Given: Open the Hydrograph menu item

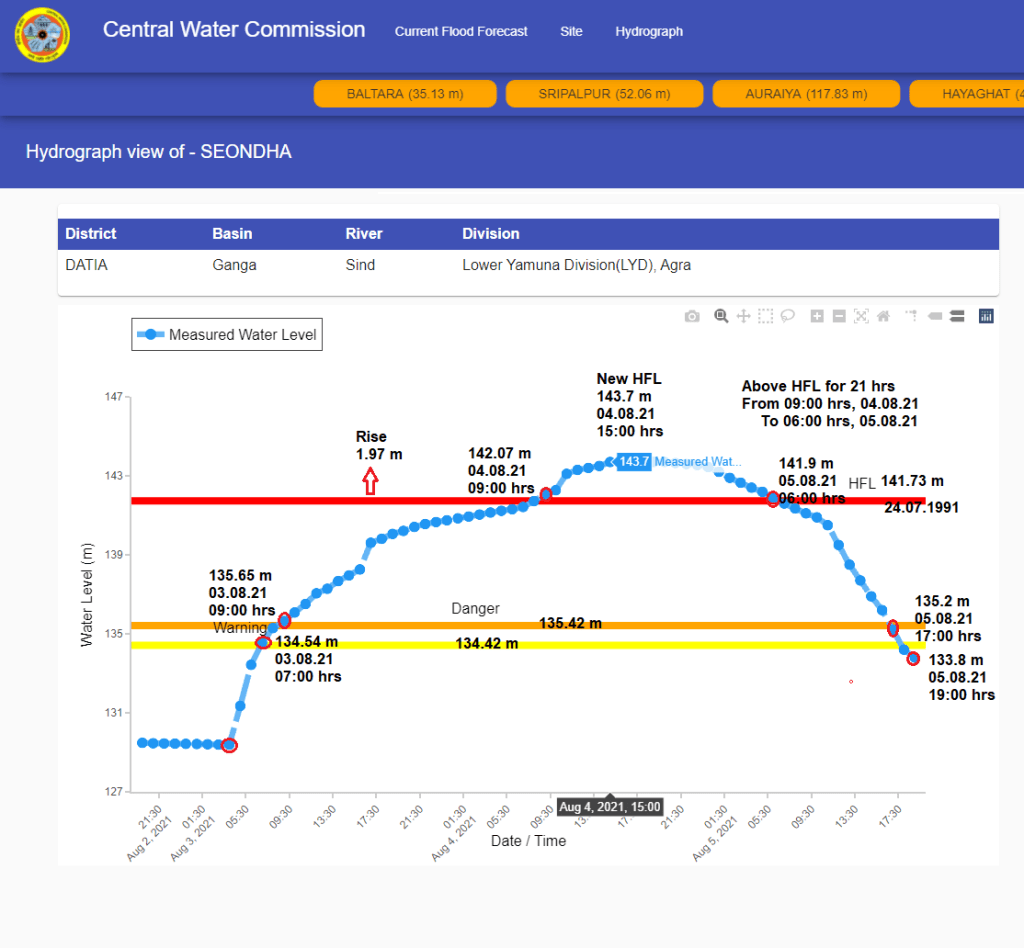Looking at the screenshot, I should (649, 32).
